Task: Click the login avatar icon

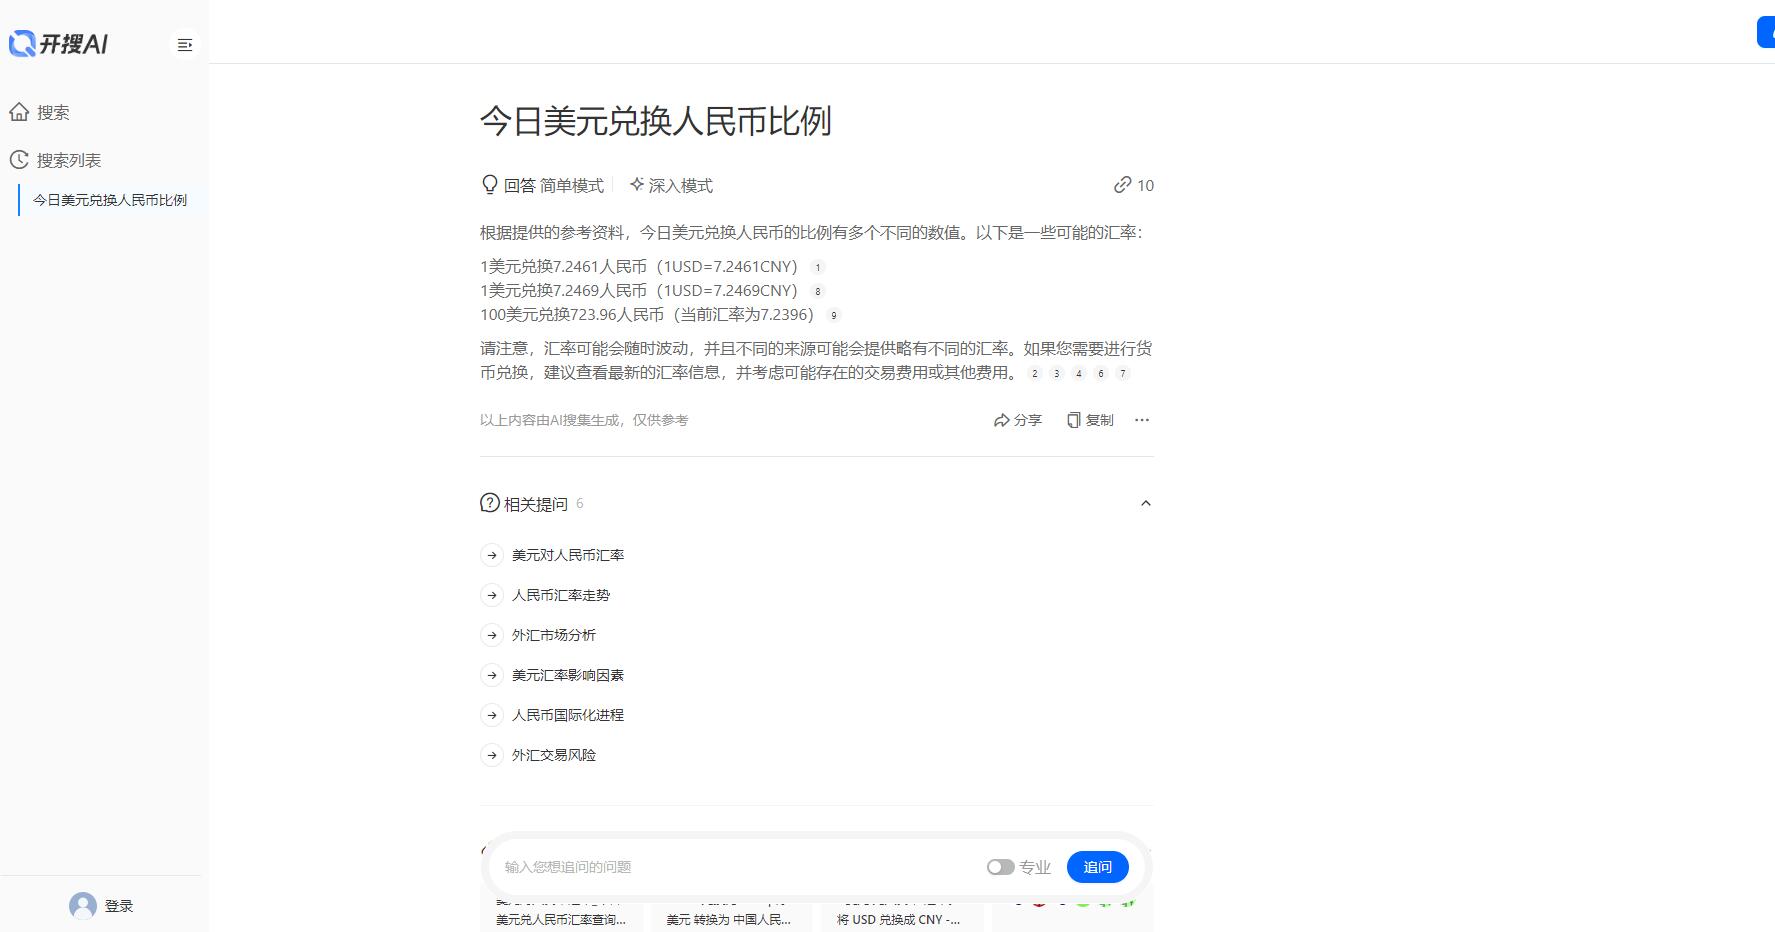Action: pos(81,905)
